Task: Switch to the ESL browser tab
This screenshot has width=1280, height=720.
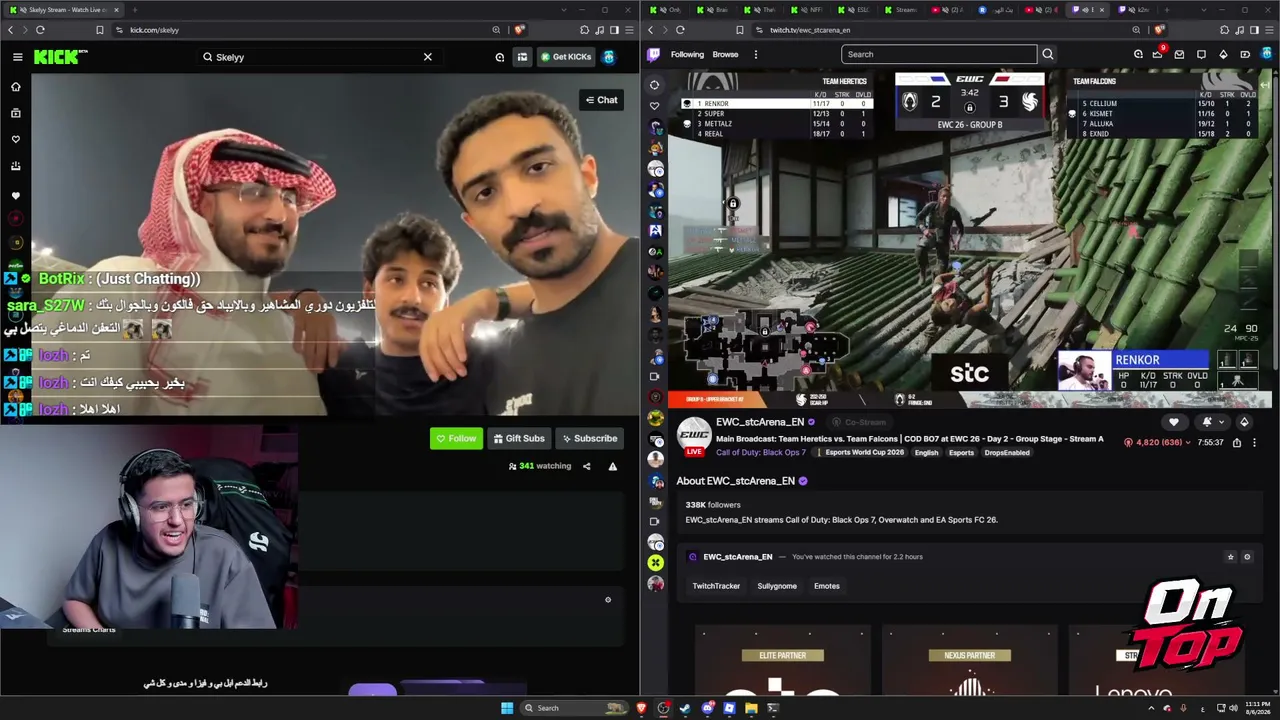Action: pos(856,10)
